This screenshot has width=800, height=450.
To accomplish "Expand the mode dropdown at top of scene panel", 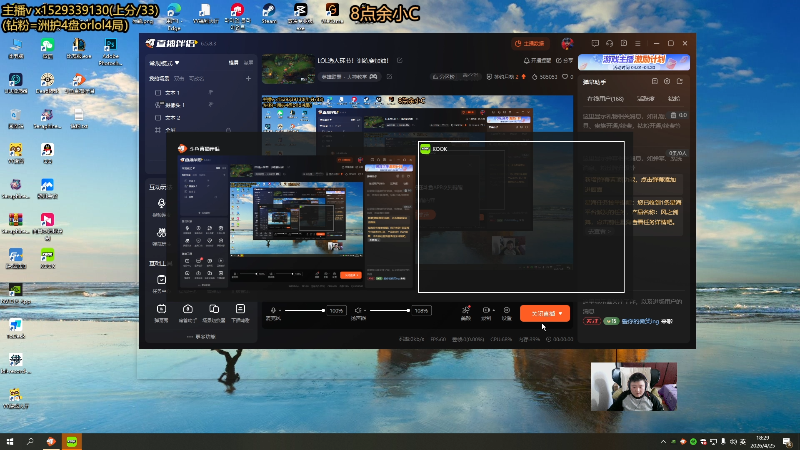I will pyautogui.click(x=164, y=63).
